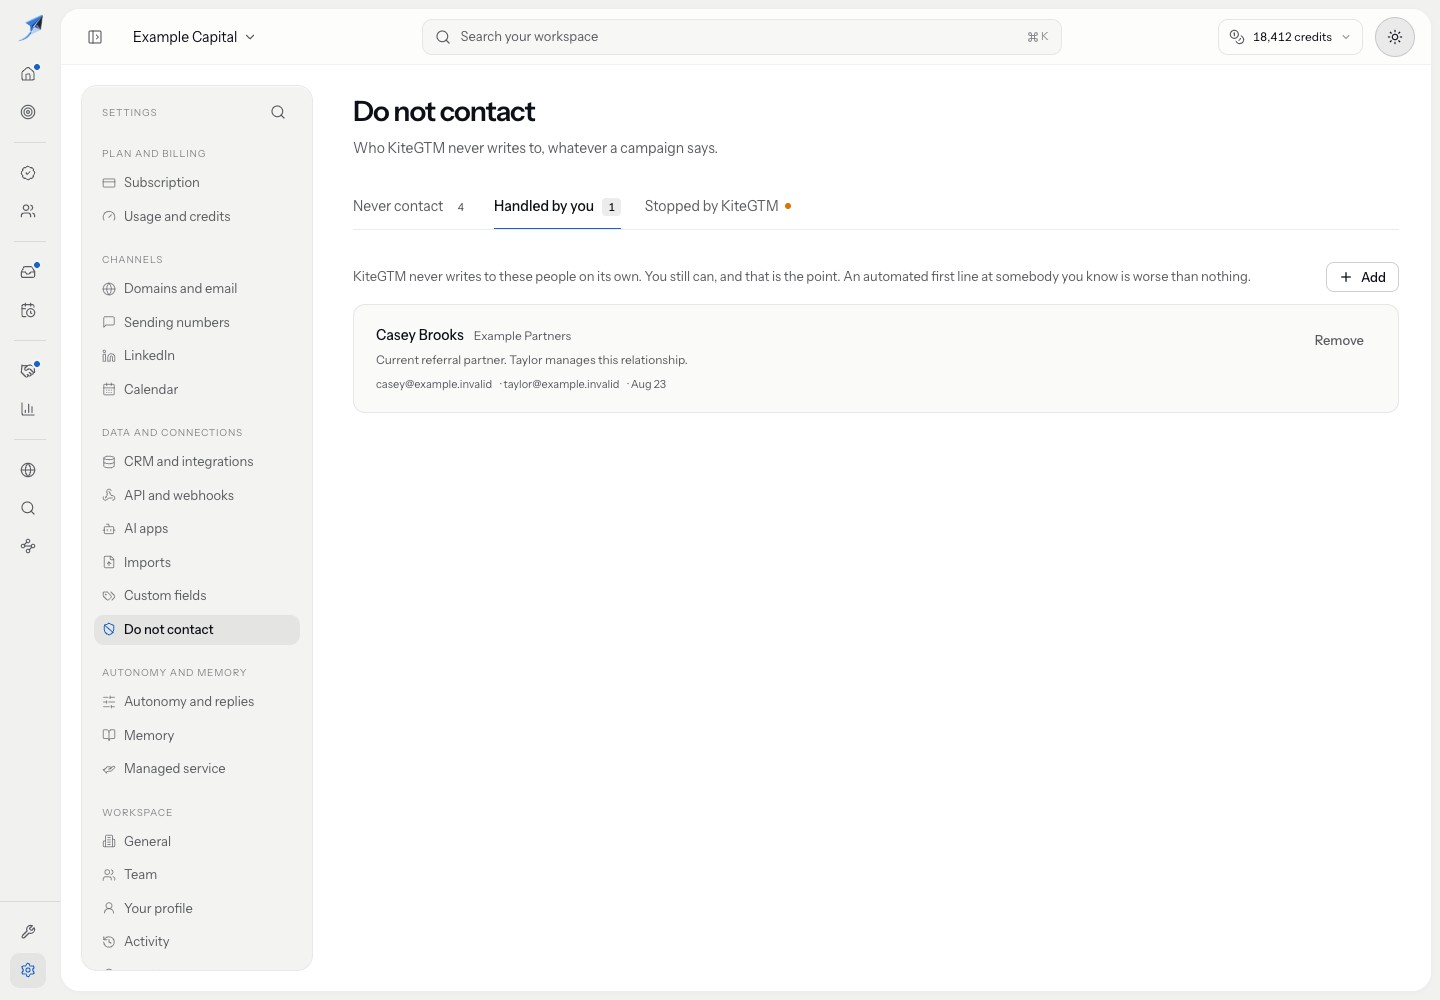Open Managed service settings
Image resolution: width=1440 pixels, height=1000 pixels.
(x=197, y=769)
